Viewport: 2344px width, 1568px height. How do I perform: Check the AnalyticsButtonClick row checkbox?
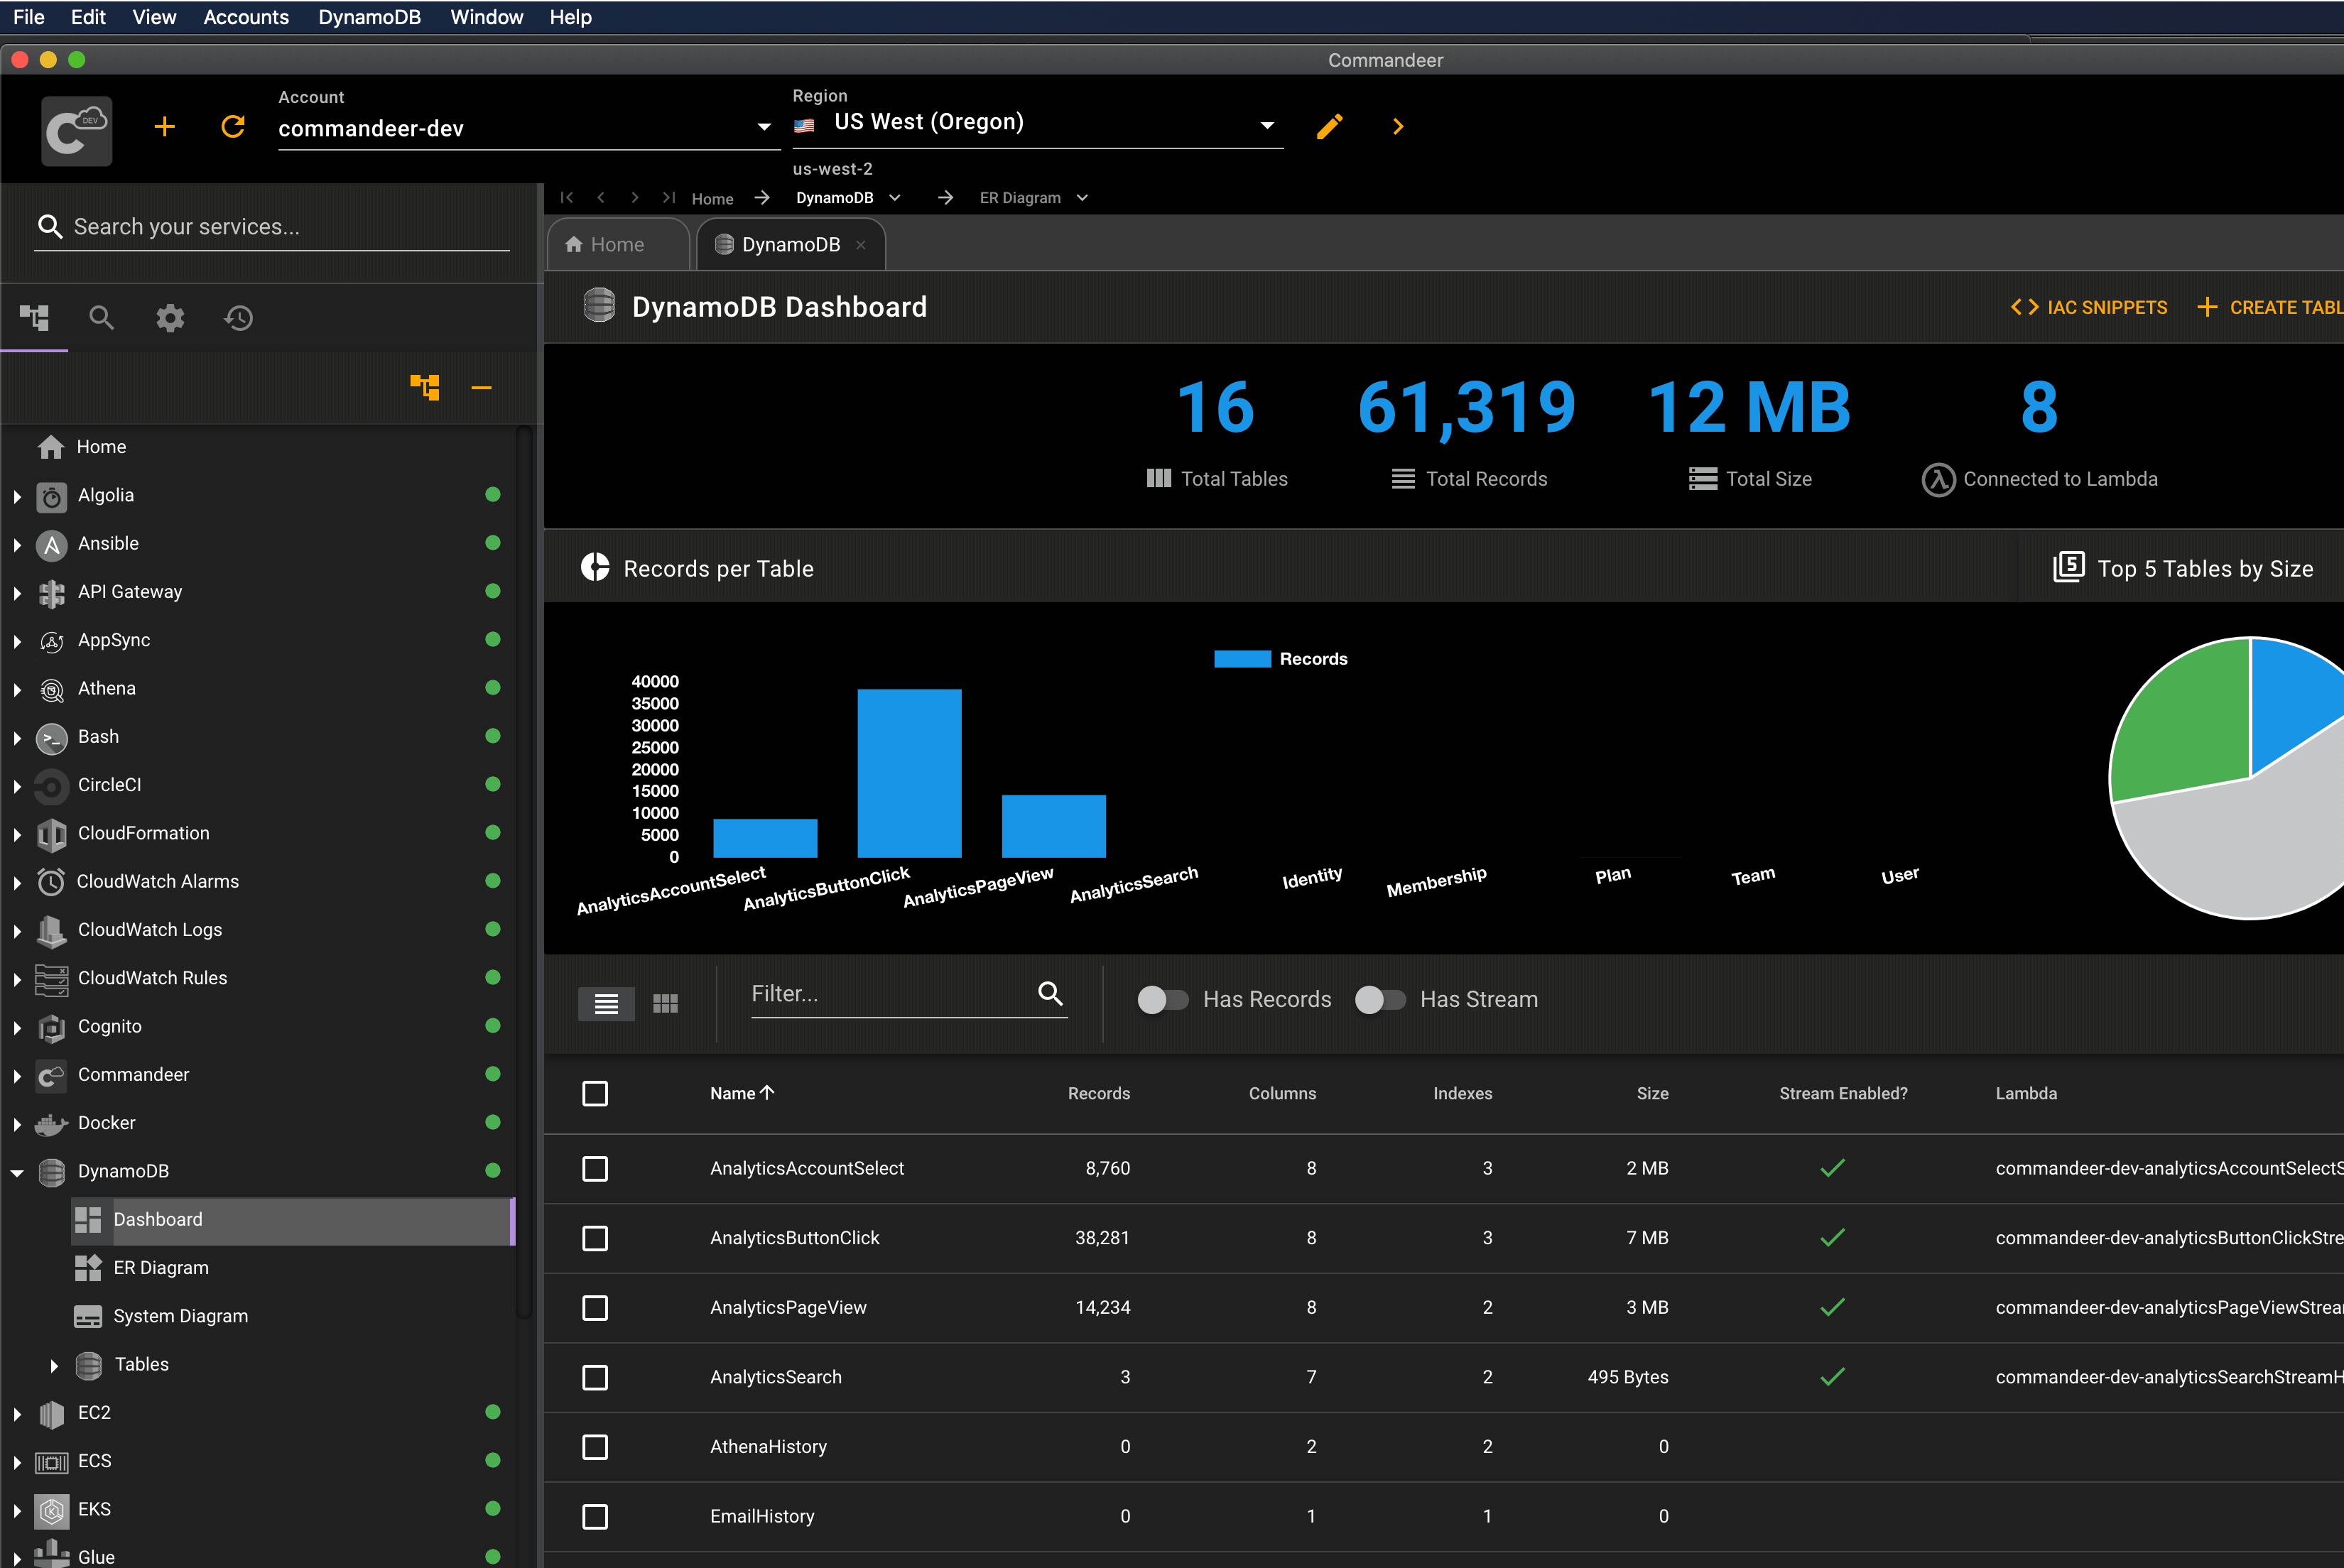tap(595, 1239)
